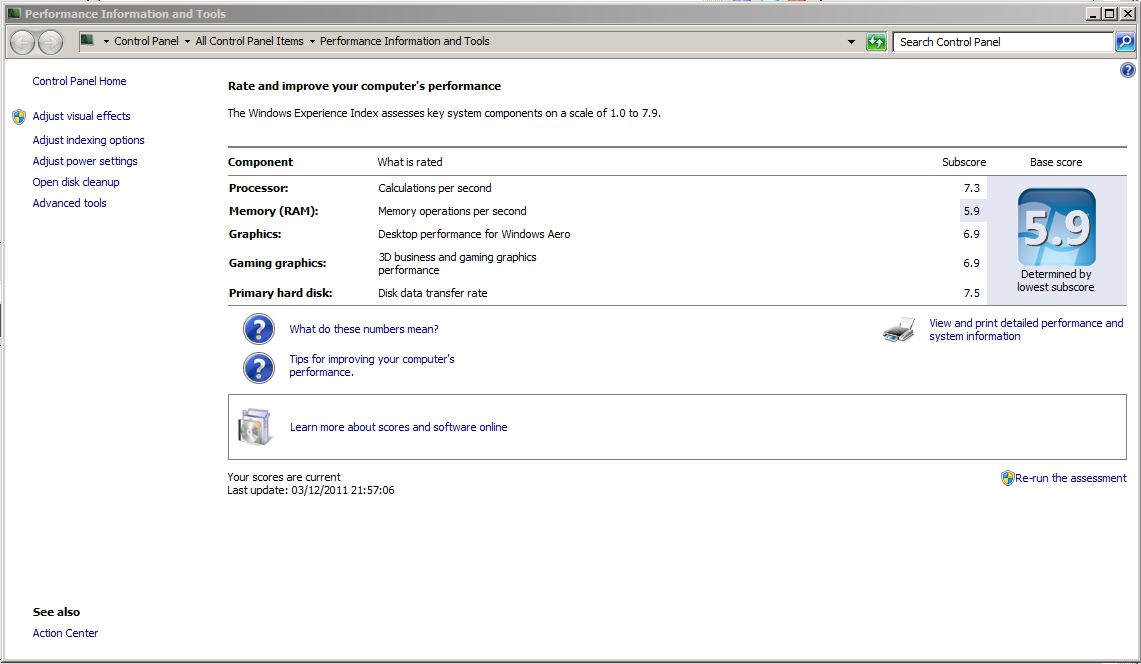Click 'Primary hard disk:' row label
The width and height of the screenshot is (1141, 664).
click(280, 293)
